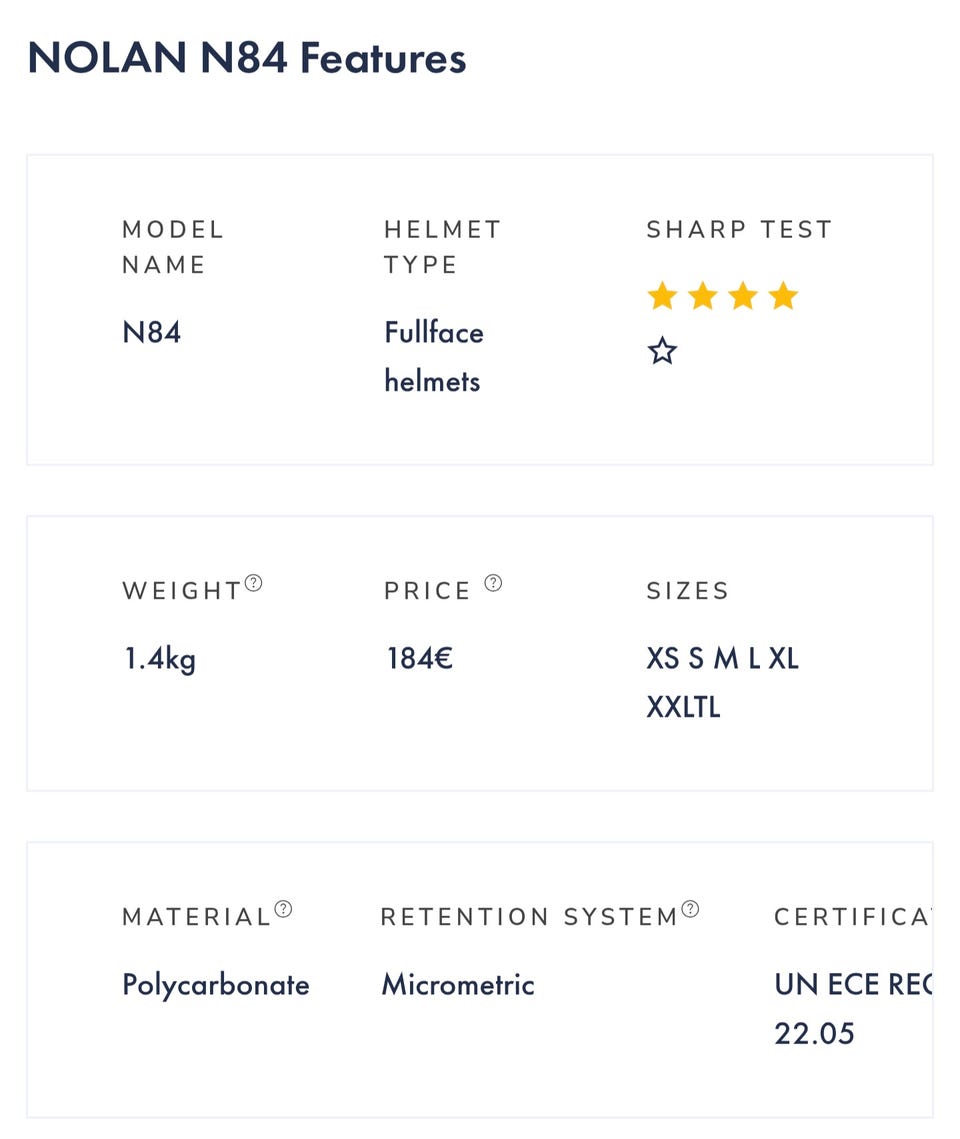Select the second yellow SHARP star
Screen dimensions: 960x1139
703,296
